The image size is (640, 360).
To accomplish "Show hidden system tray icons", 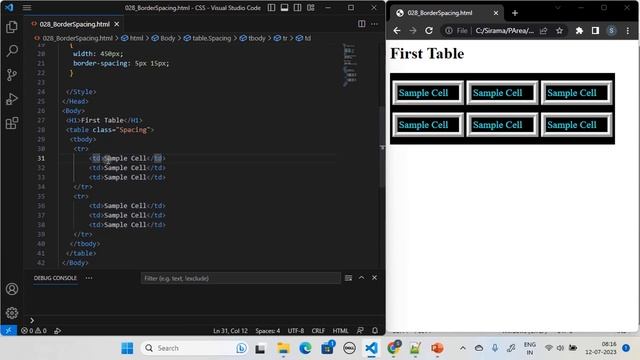I will (x=462, y=348).
